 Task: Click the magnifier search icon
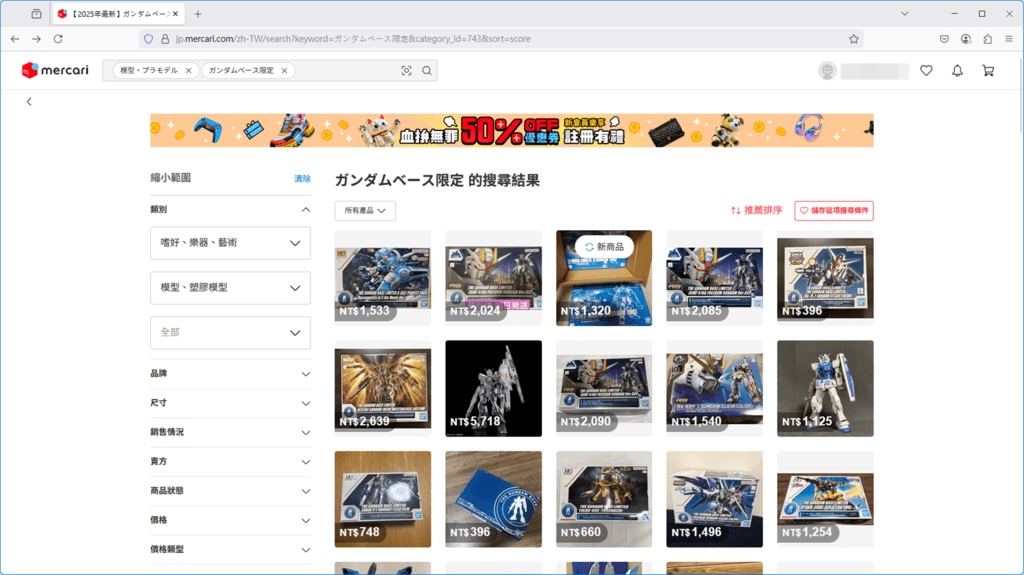(426, 71)
